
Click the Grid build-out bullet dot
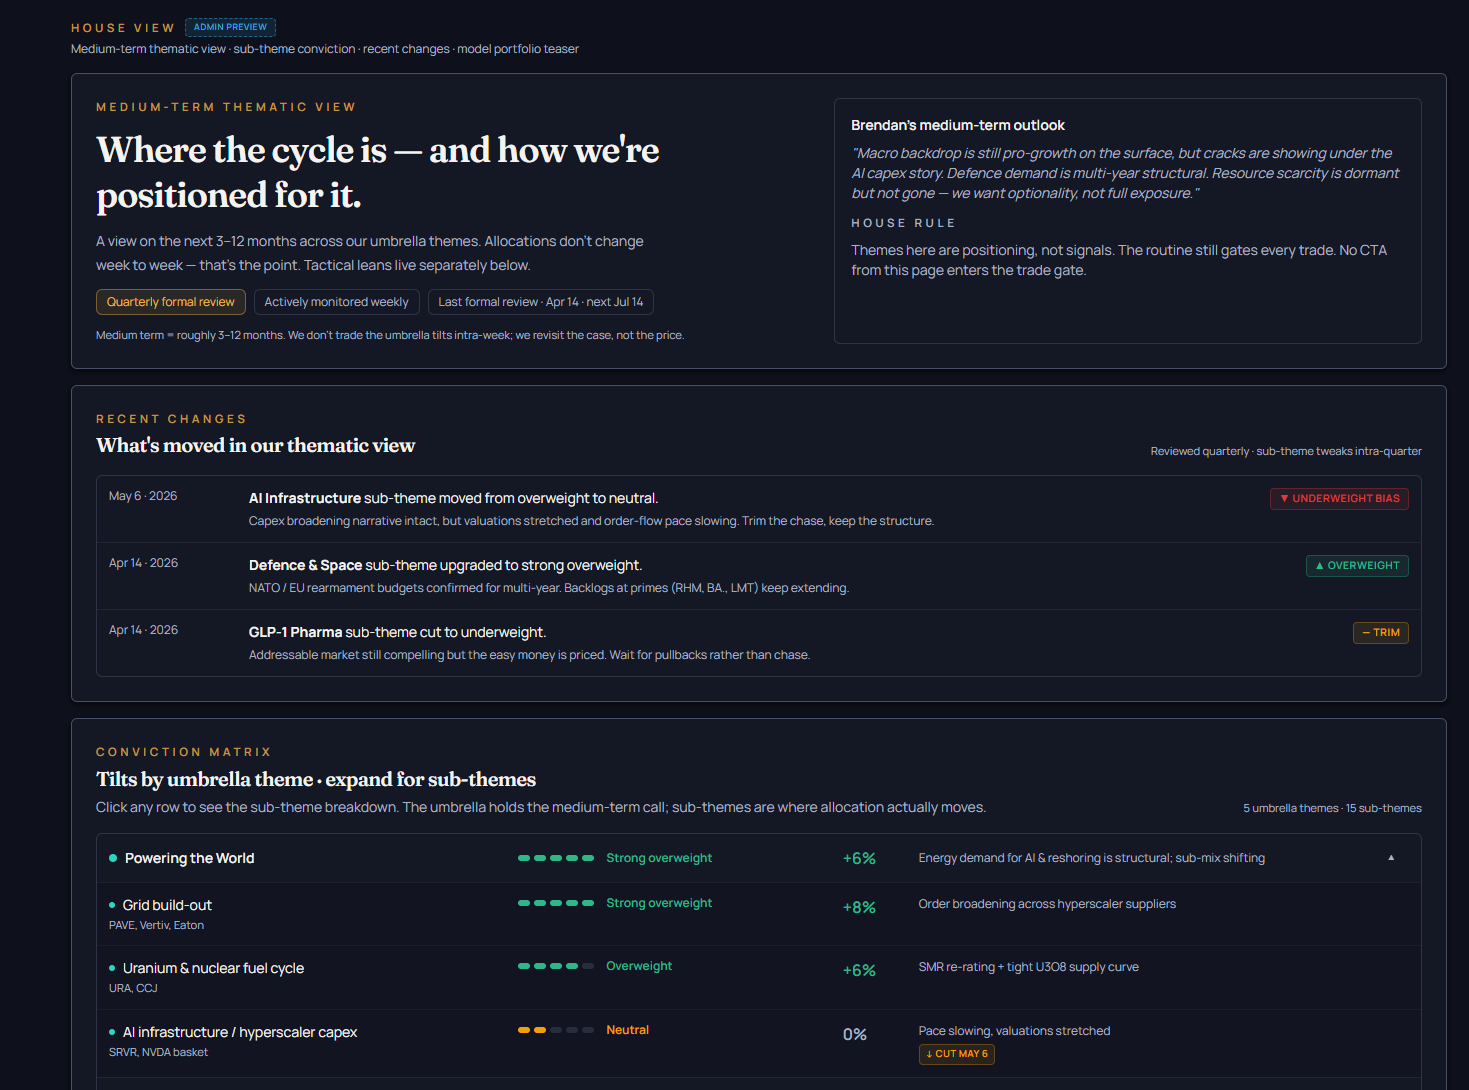tap(112, 905)
